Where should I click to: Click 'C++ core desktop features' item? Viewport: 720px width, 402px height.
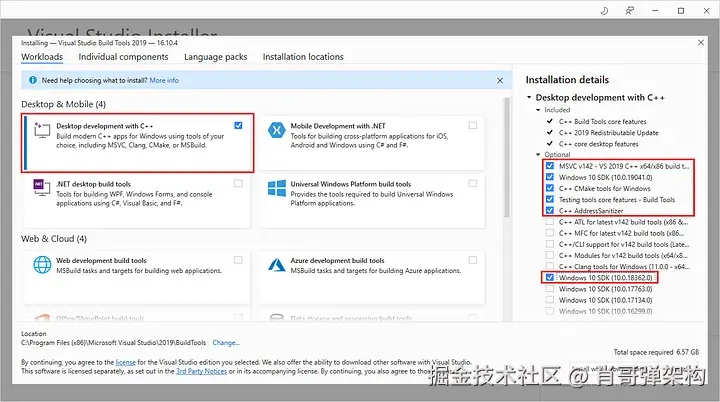(x=598, y=144)
